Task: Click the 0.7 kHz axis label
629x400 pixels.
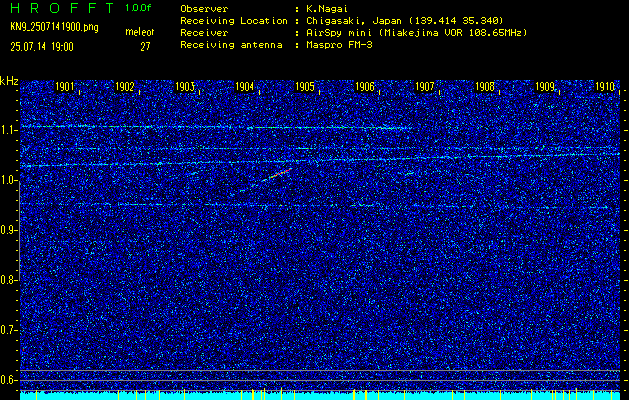Action: (9, 330)
